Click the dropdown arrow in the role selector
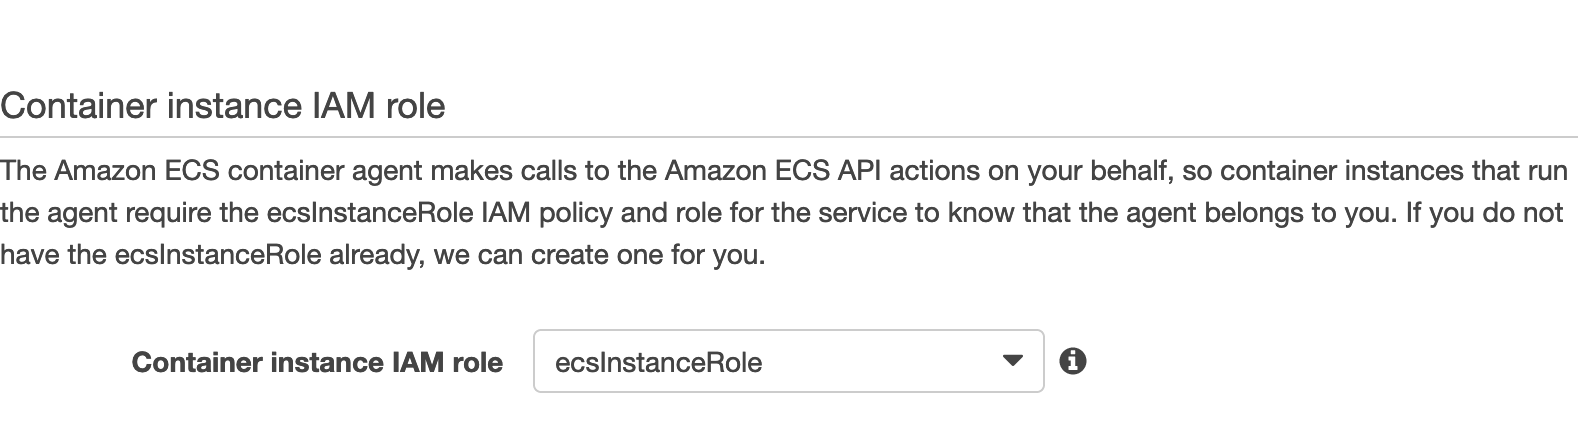The image size is (1578, 429). (x=1012, y=361)
